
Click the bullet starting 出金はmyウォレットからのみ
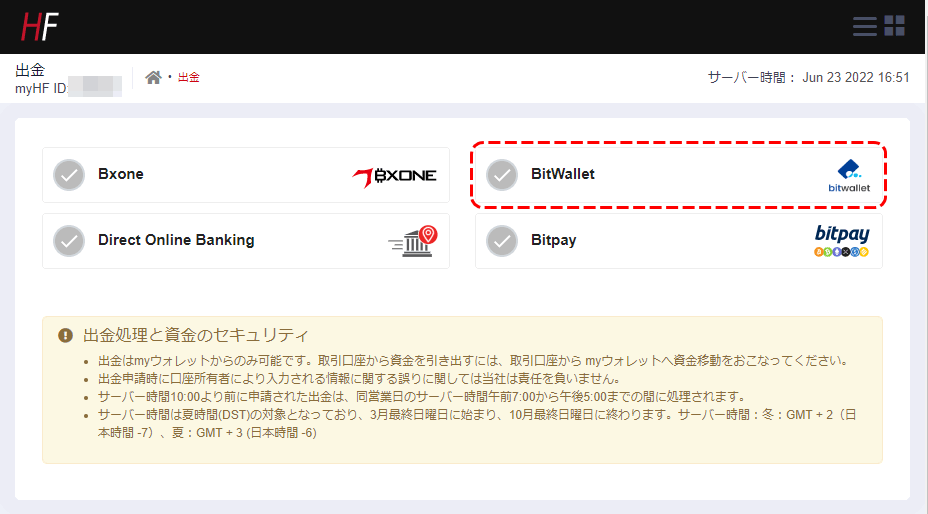(x=475, y=361)
